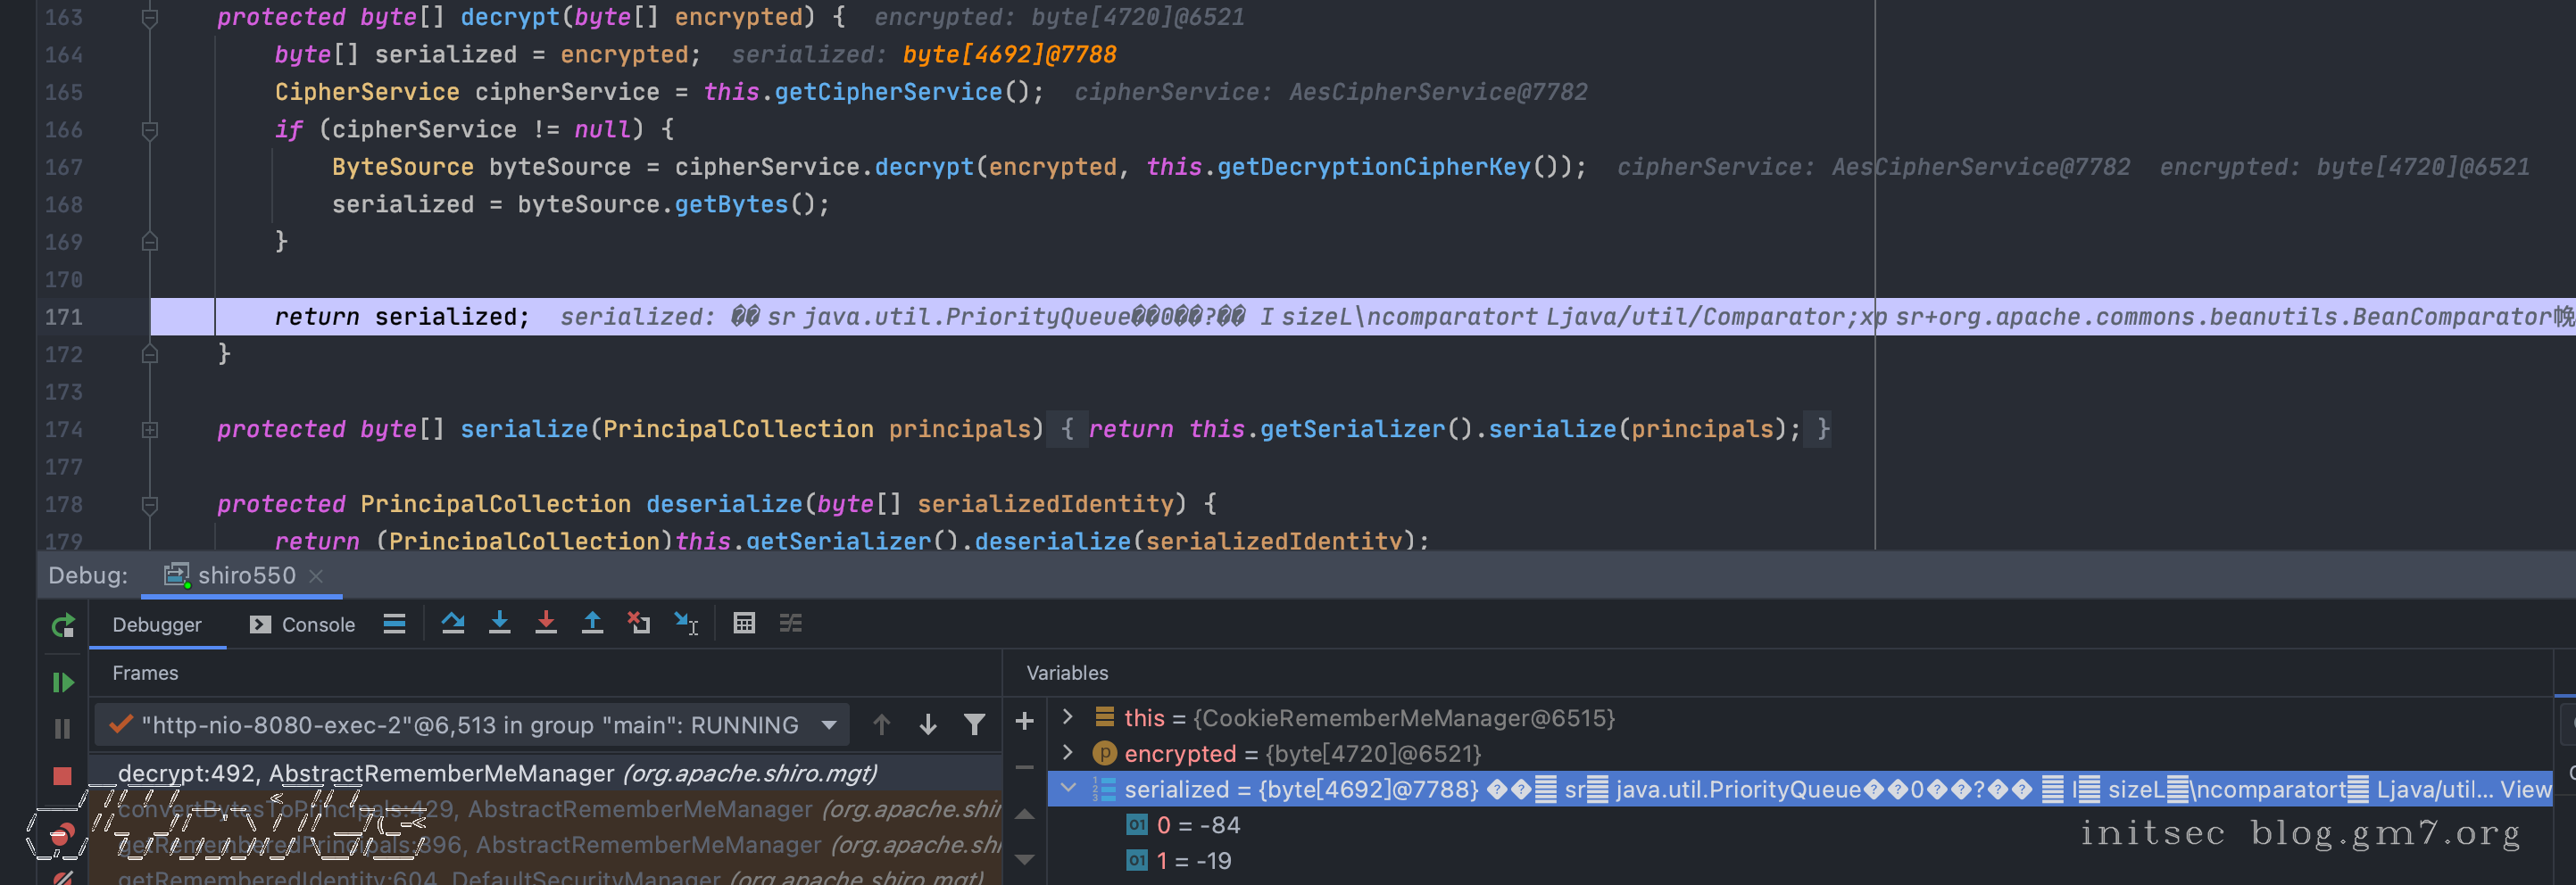The height and width of the screenshot is (885, 2576).
Task: Click the Run to Cursor icon
Action: (x=686, y=623)
